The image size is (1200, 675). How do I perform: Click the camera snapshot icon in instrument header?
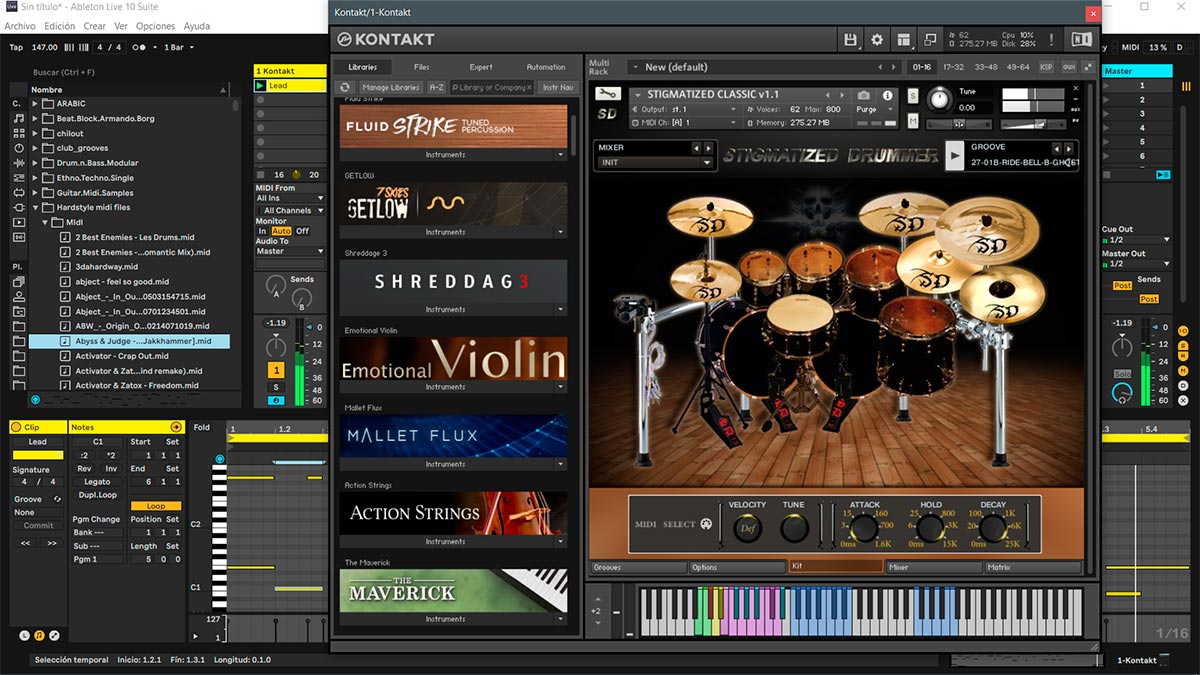pyautogui.click(x=864, y=96)
